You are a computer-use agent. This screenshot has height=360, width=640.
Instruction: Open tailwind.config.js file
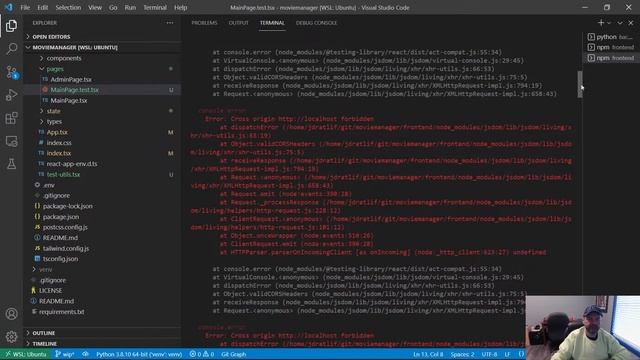tap(102, 248)
